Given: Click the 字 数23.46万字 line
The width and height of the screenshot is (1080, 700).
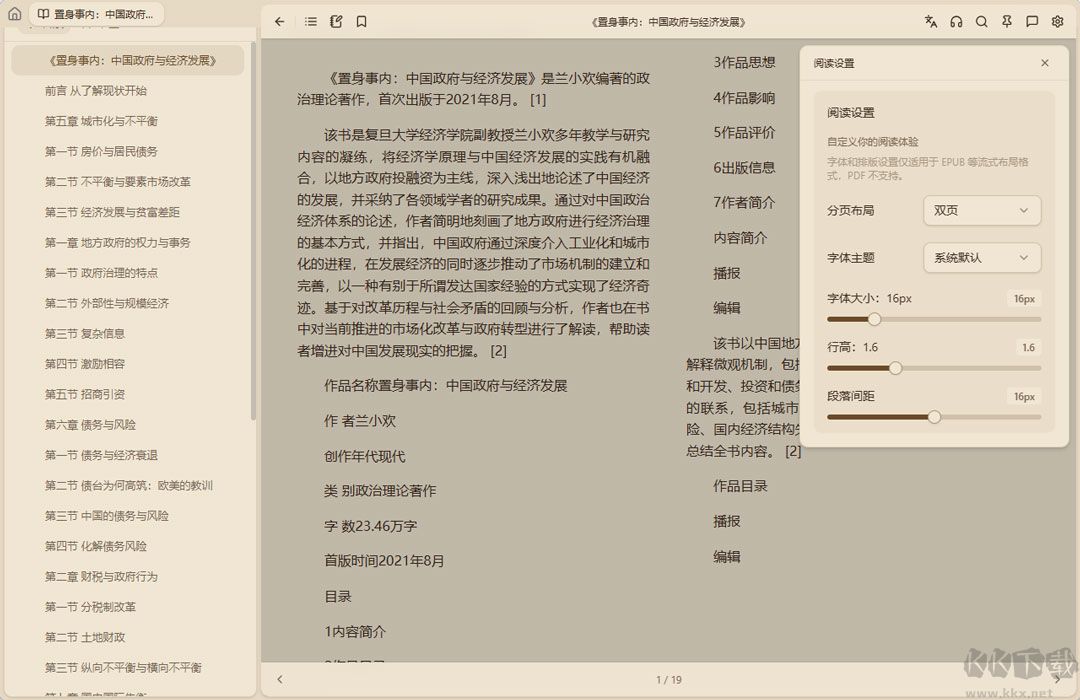Looking at the screenshot, I should pos(371,526).
